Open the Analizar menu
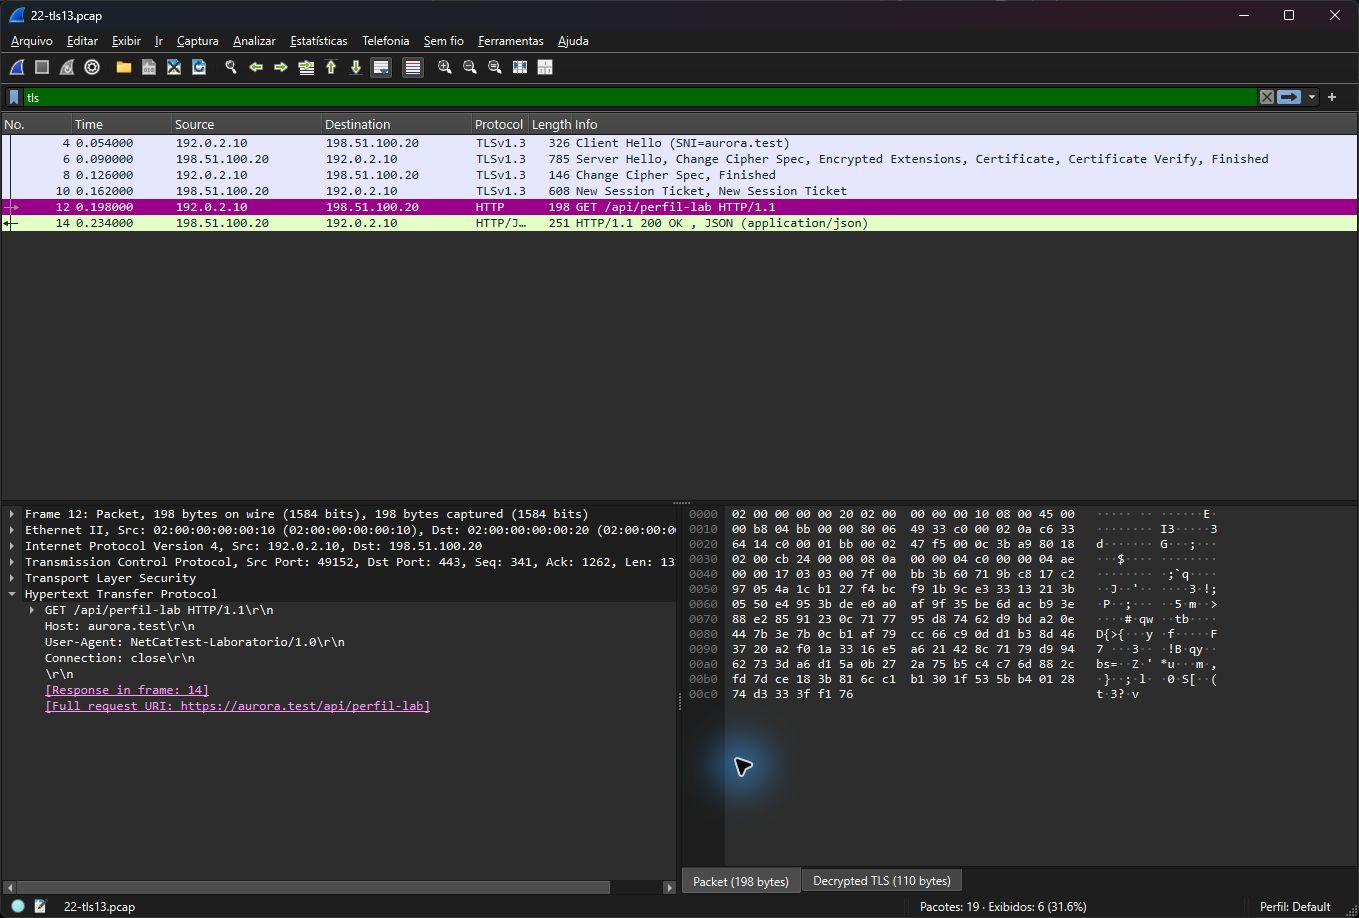 coord(254,41)
